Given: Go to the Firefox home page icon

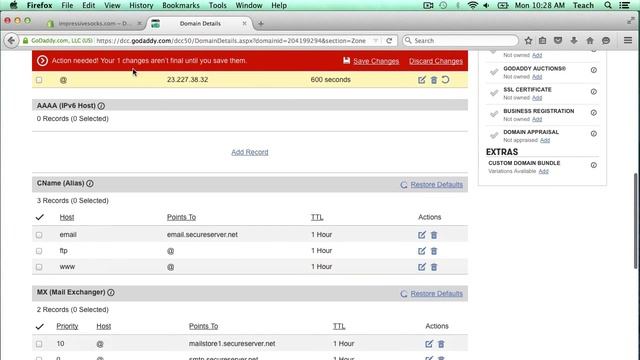Looking at the screenshot, I should 590,40.
